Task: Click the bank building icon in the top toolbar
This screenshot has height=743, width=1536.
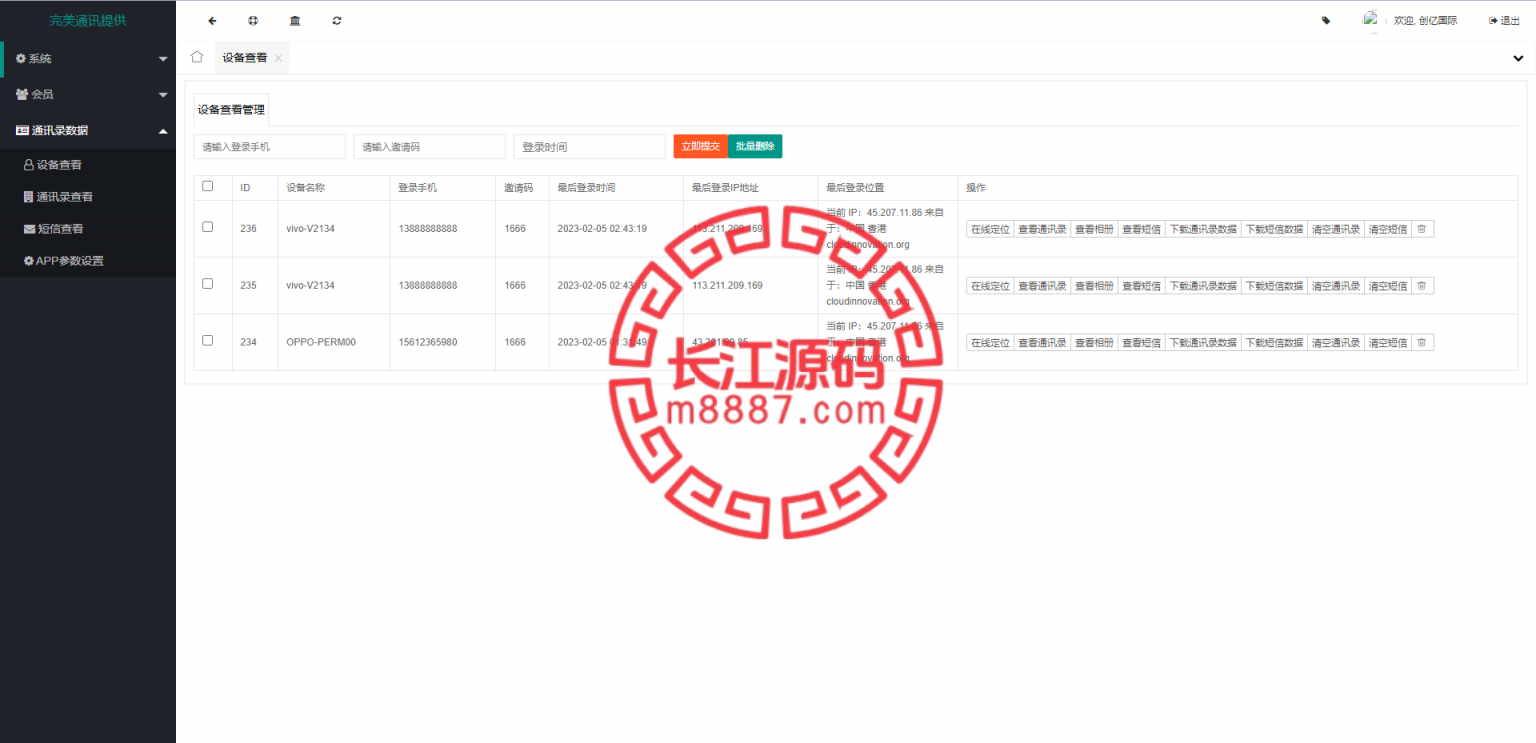Action: pos(294,20)
